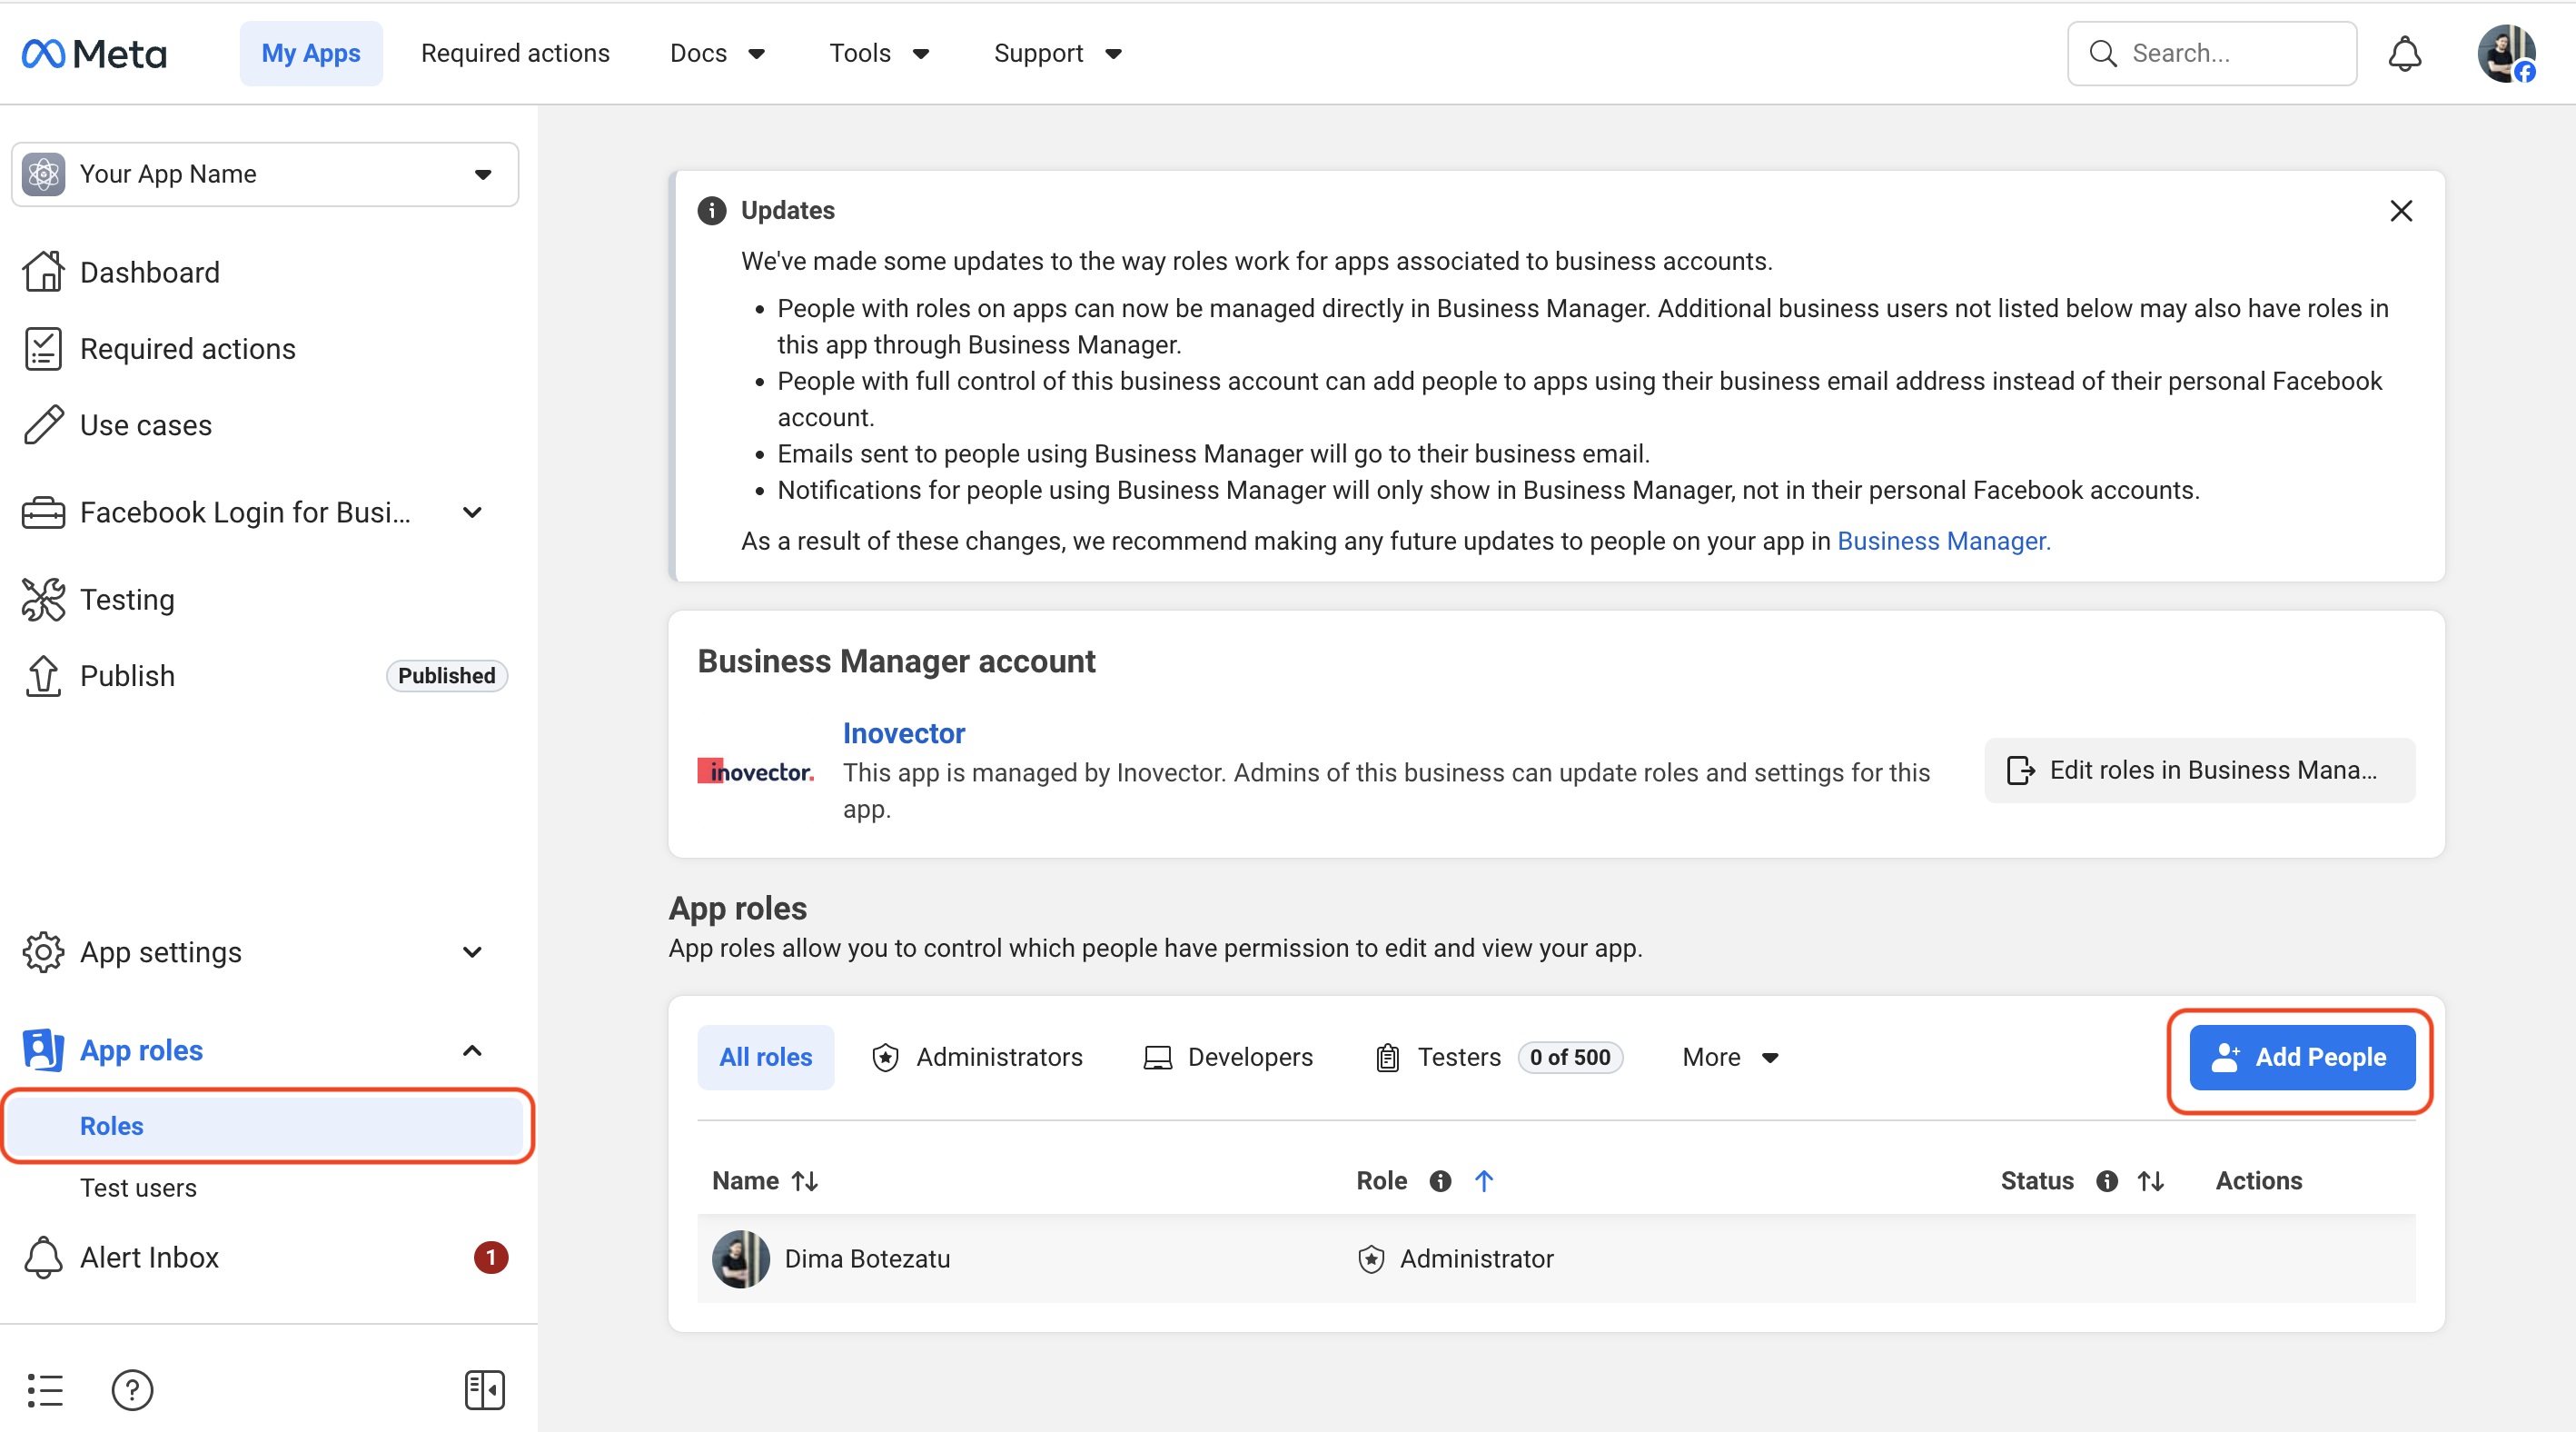Screen dimensions: 2576x1432
Task: Sort by Name column arrows
Action: tap(805, 1181)
